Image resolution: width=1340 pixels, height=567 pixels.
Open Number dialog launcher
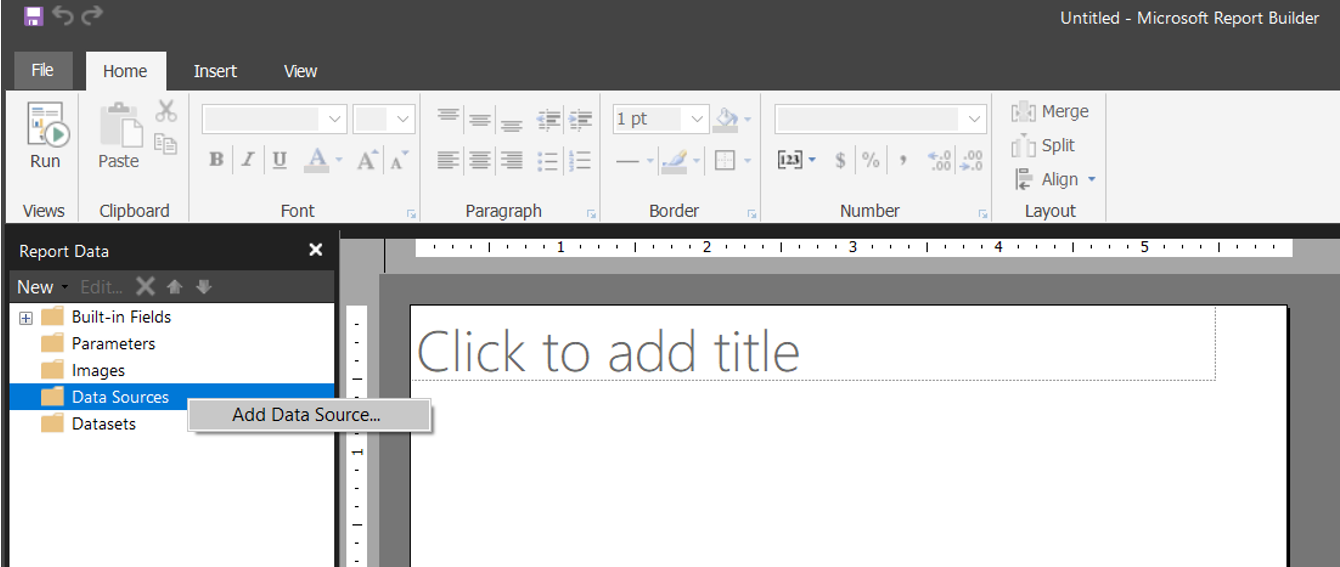coord(982,214)
